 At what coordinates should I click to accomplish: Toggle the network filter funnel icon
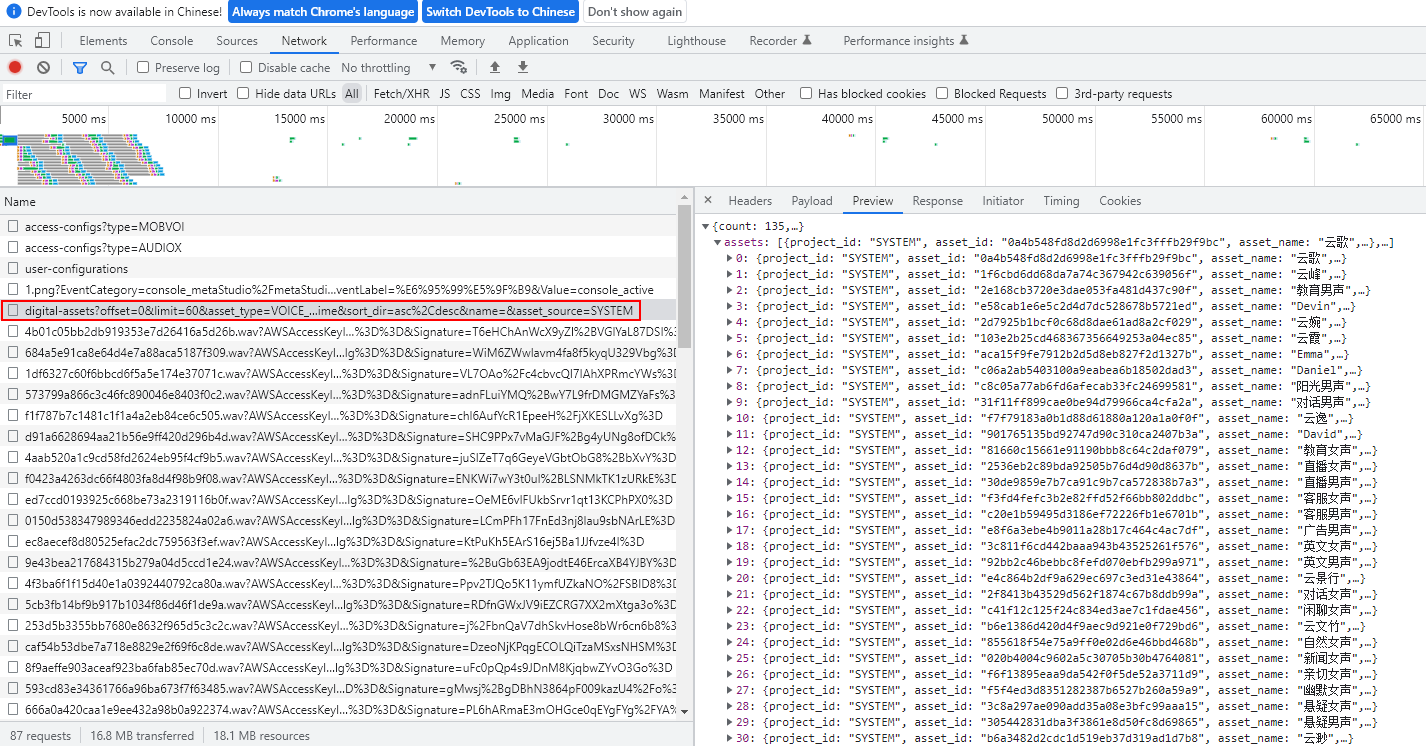[80, 68]
